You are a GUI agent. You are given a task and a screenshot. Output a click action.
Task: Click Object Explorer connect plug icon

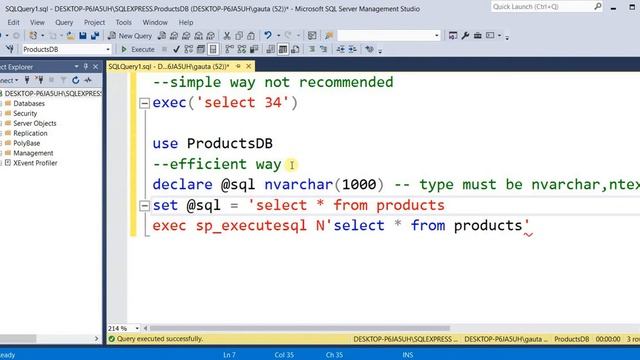27,80
